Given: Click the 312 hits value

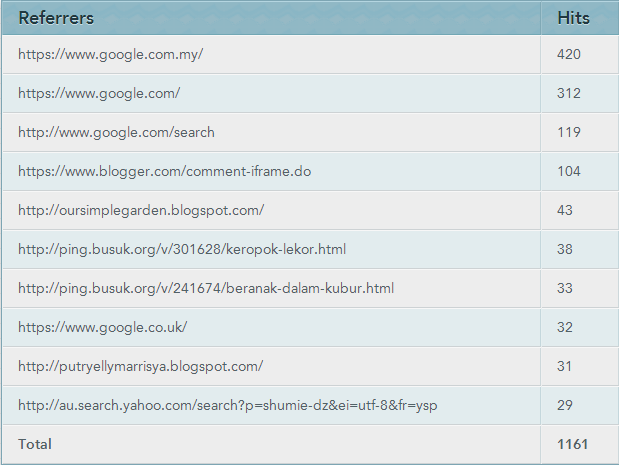Looking at the screenshot, I should 569,94.
